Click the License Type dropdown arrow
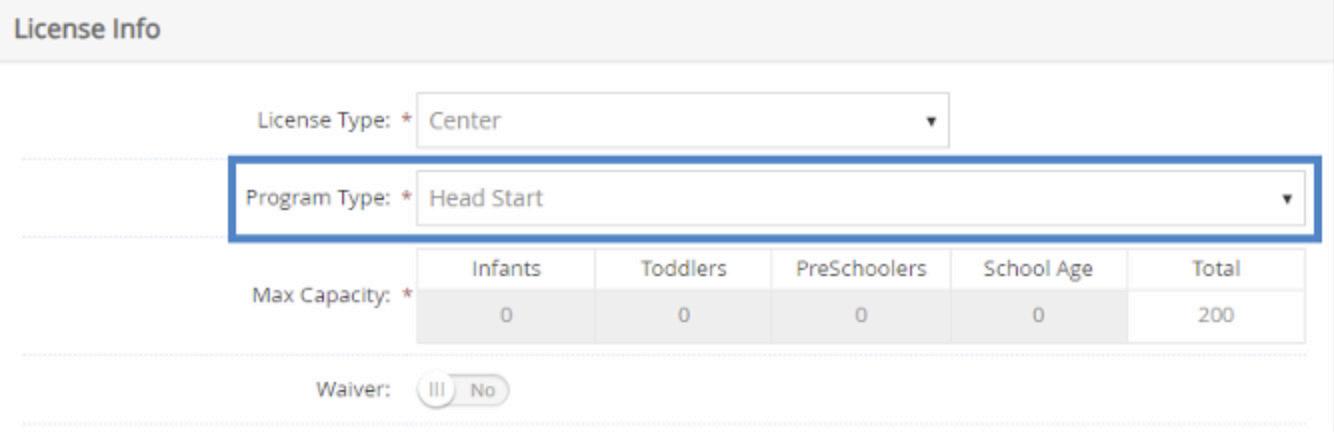This screenshot has width=1334, height=432. (931, 122)
